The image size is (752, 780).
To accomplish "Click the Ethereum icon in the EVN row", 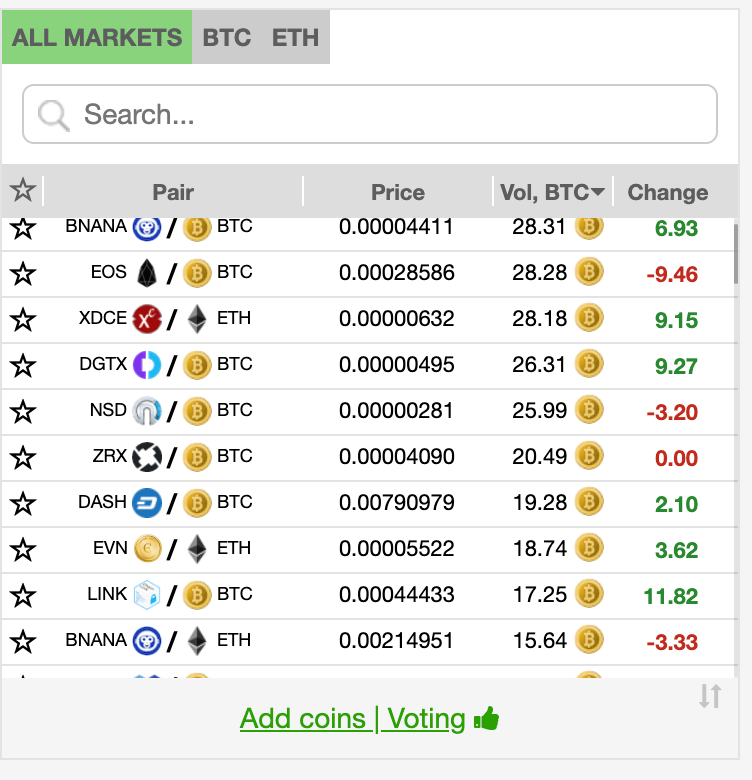I will click(197, 549).
